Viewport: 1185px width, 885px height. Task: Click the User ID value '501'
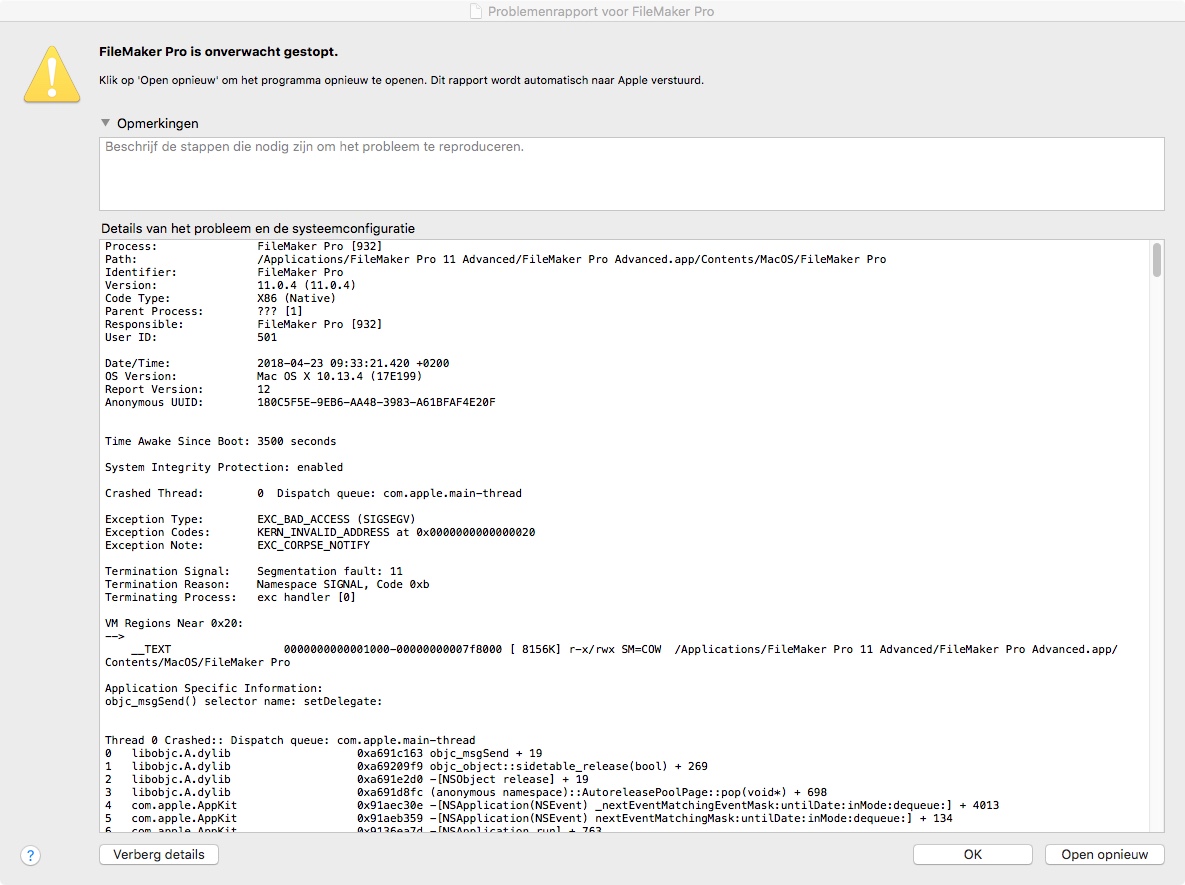[267, 337]
